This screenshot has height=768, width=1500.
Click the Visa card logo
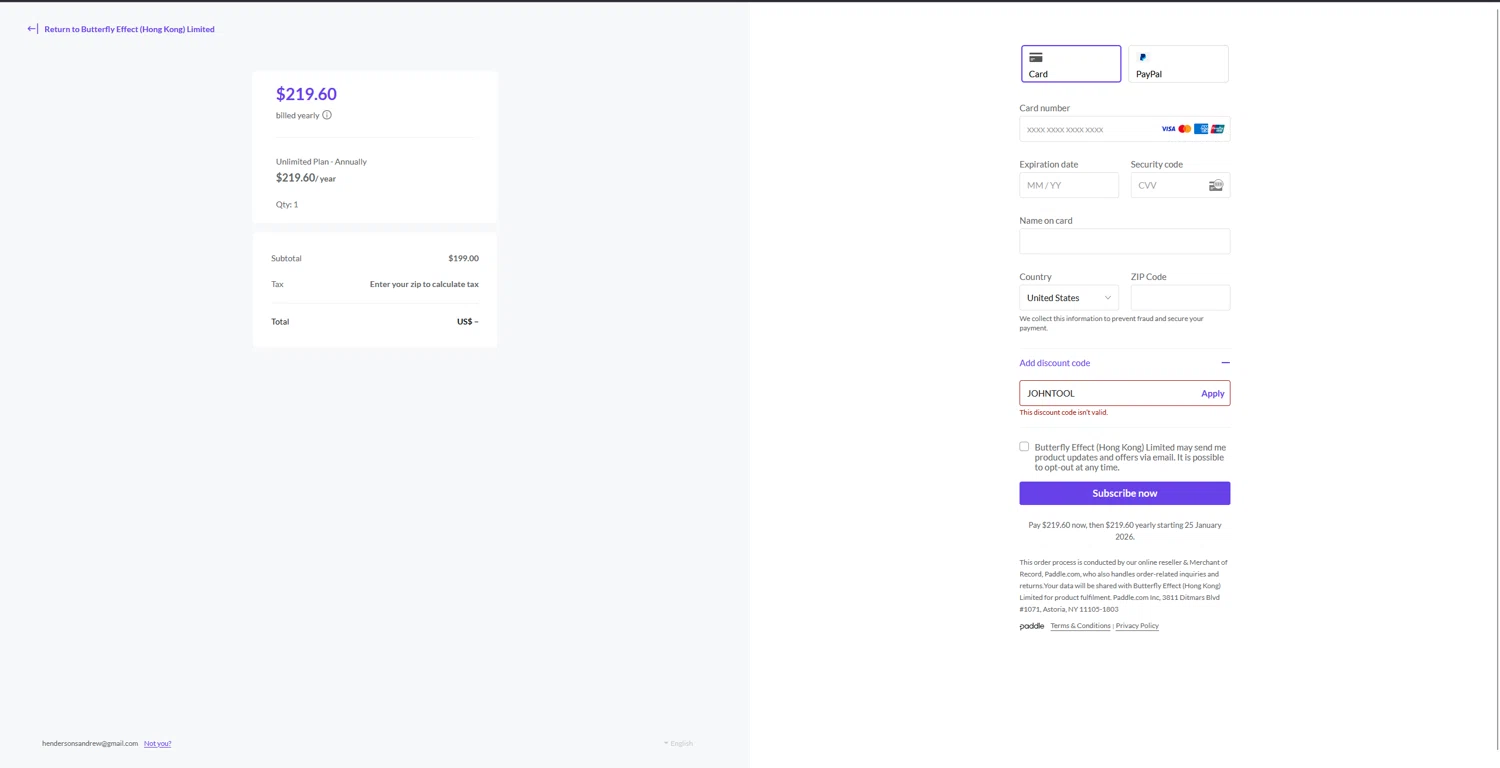[1168, 129]
